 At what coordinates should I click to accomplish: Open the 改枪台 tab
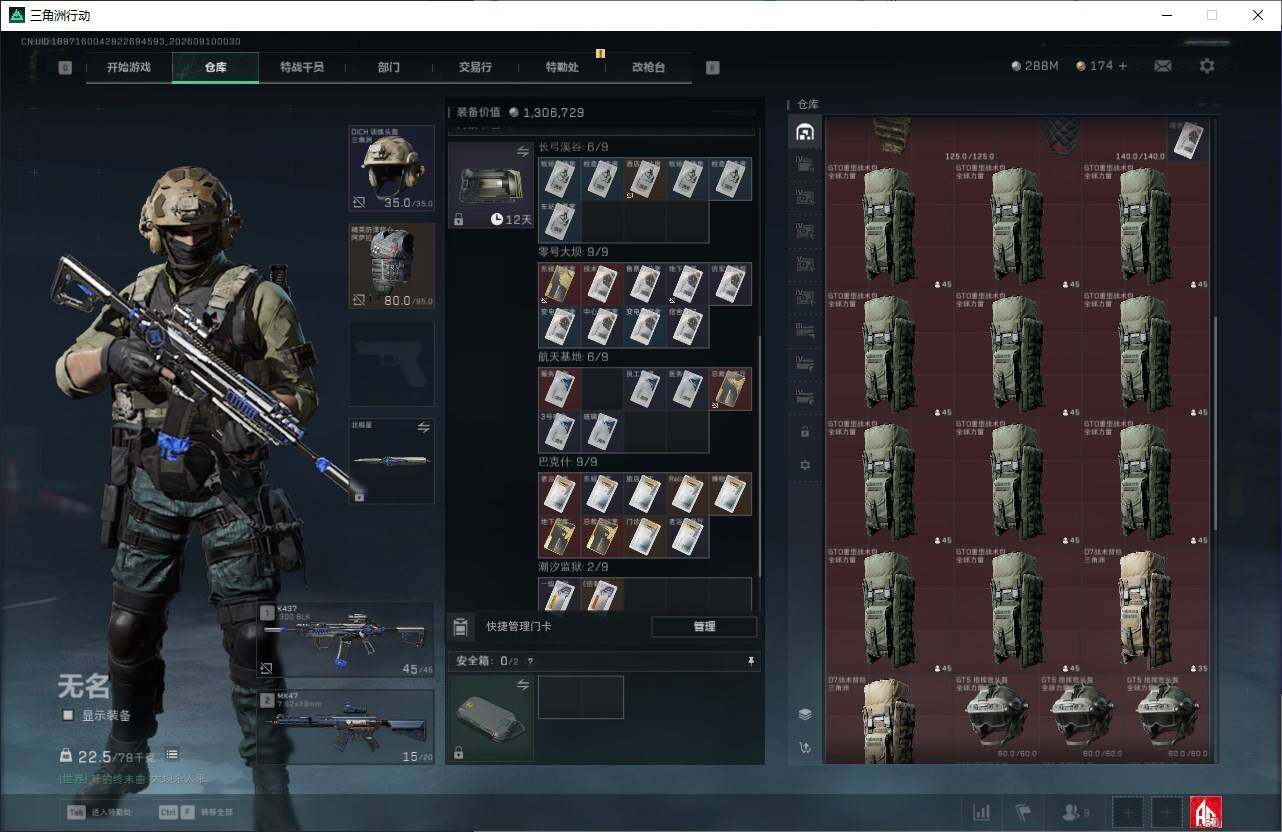648,68
